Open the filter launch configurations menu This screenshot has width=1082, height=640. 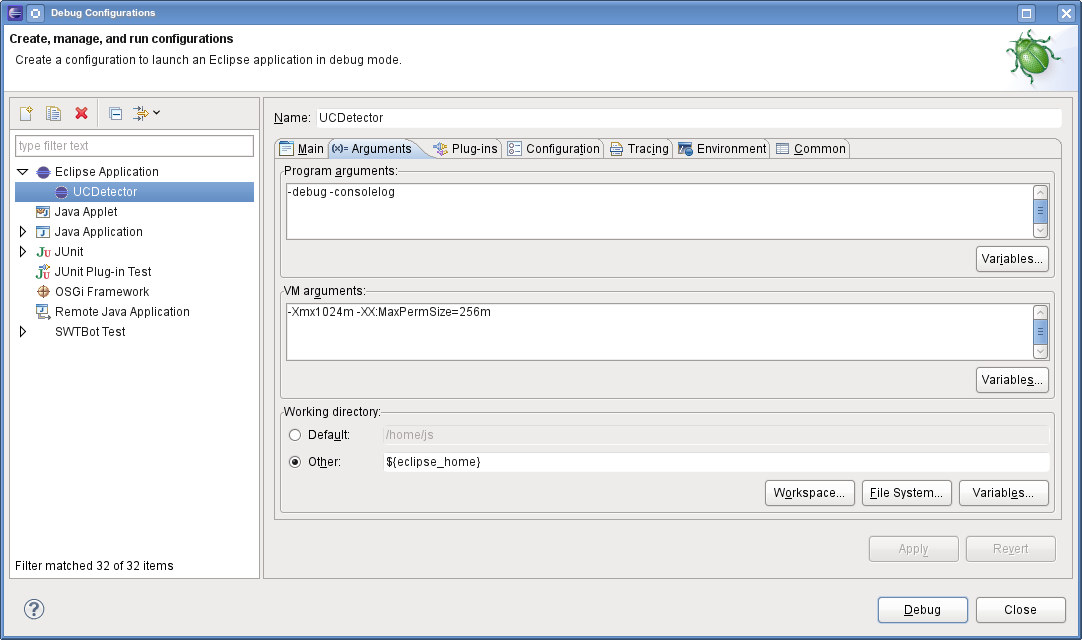coord(146,113)
